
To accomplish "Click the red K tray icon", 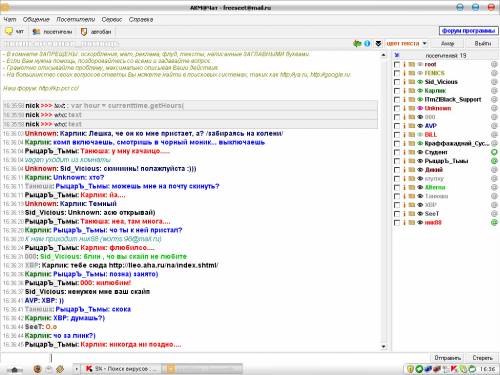I will click(454, 369).
